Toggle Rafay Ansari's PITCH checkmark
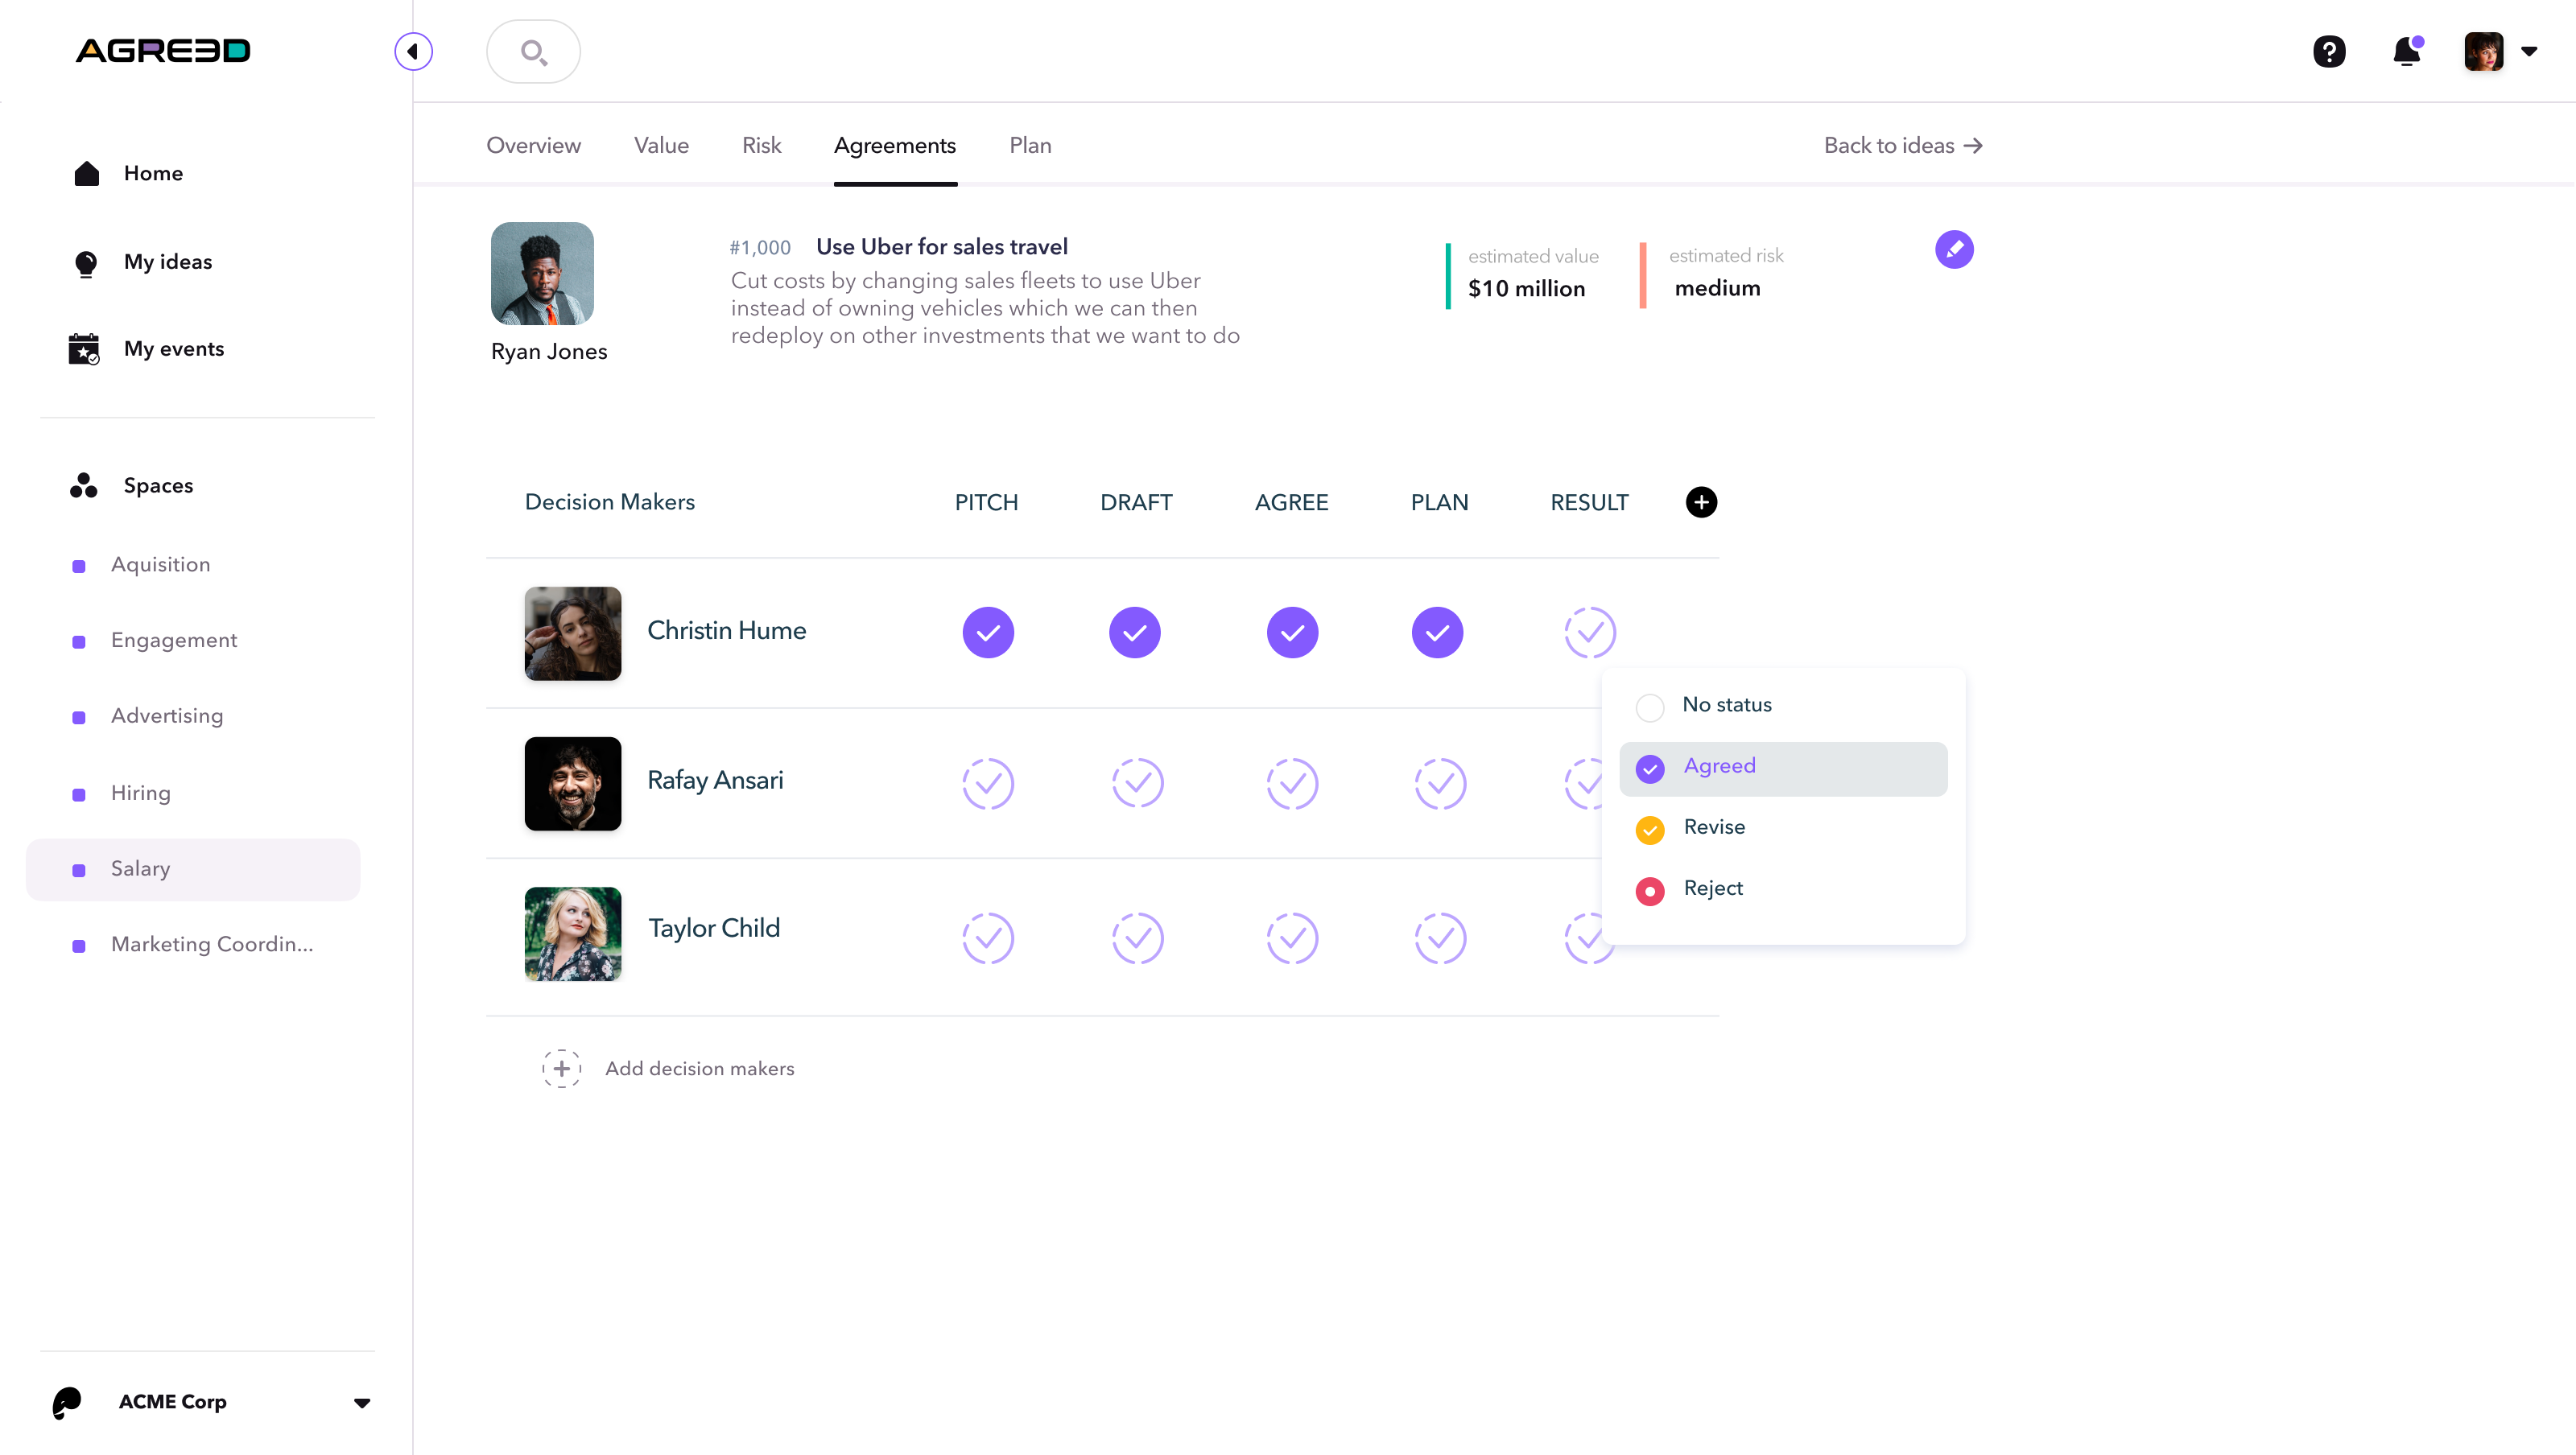This screenshot has width=2576, height=1455. click(988, 783)
